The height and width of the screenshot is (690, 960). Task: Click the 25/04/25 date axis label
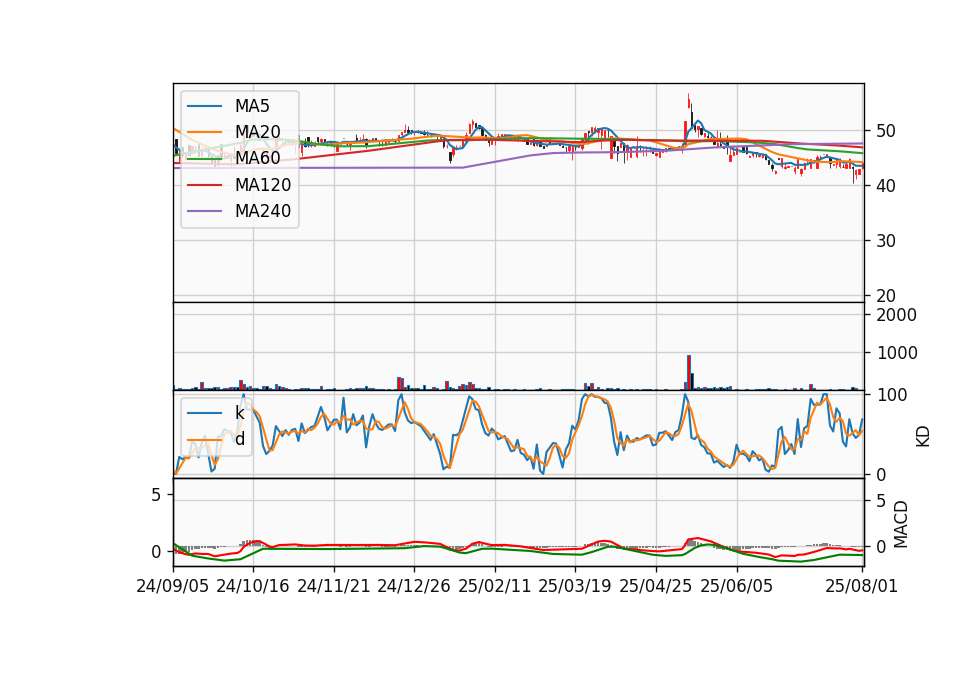pyautogui.click(x=656, y=586)
